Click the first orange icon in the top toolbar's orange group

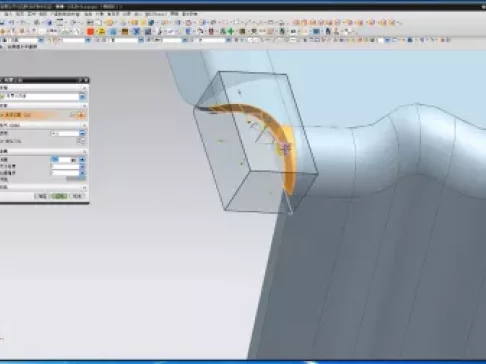(296, 23)
